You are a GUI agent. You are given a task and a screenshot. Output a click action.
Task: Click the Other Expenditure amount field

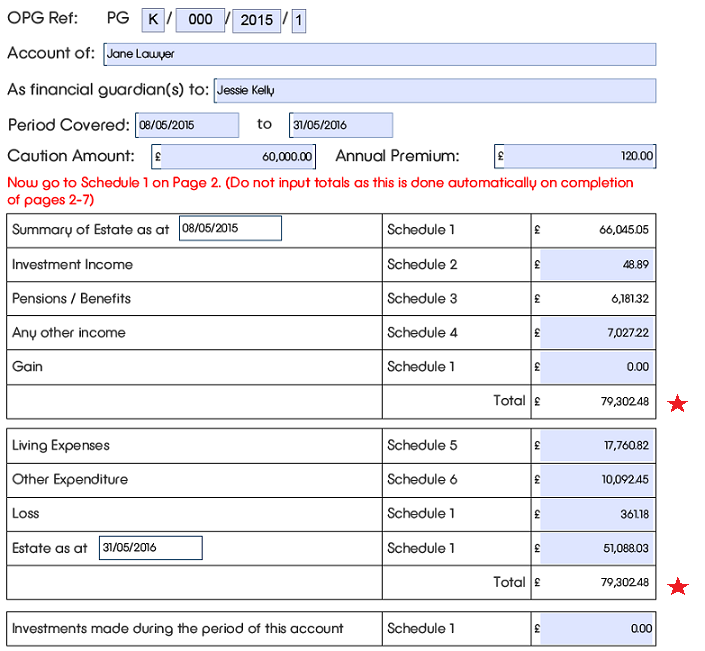point(597,480)
